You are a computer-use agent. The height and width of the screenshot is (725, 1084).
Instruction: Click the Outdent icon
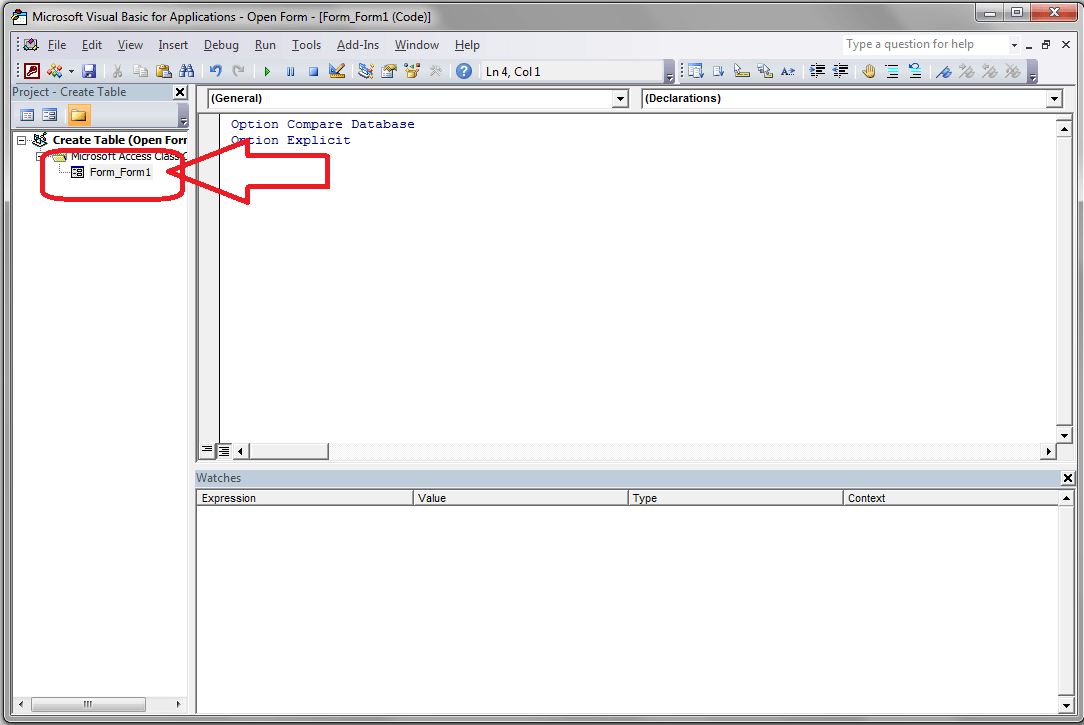click(840, 70)
